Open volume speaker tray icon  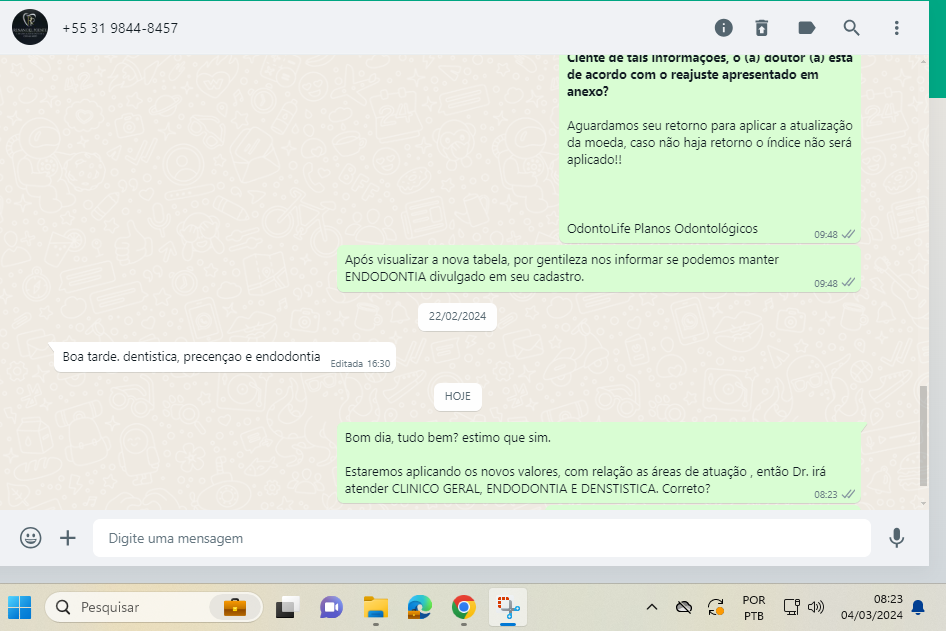(816, 607)
